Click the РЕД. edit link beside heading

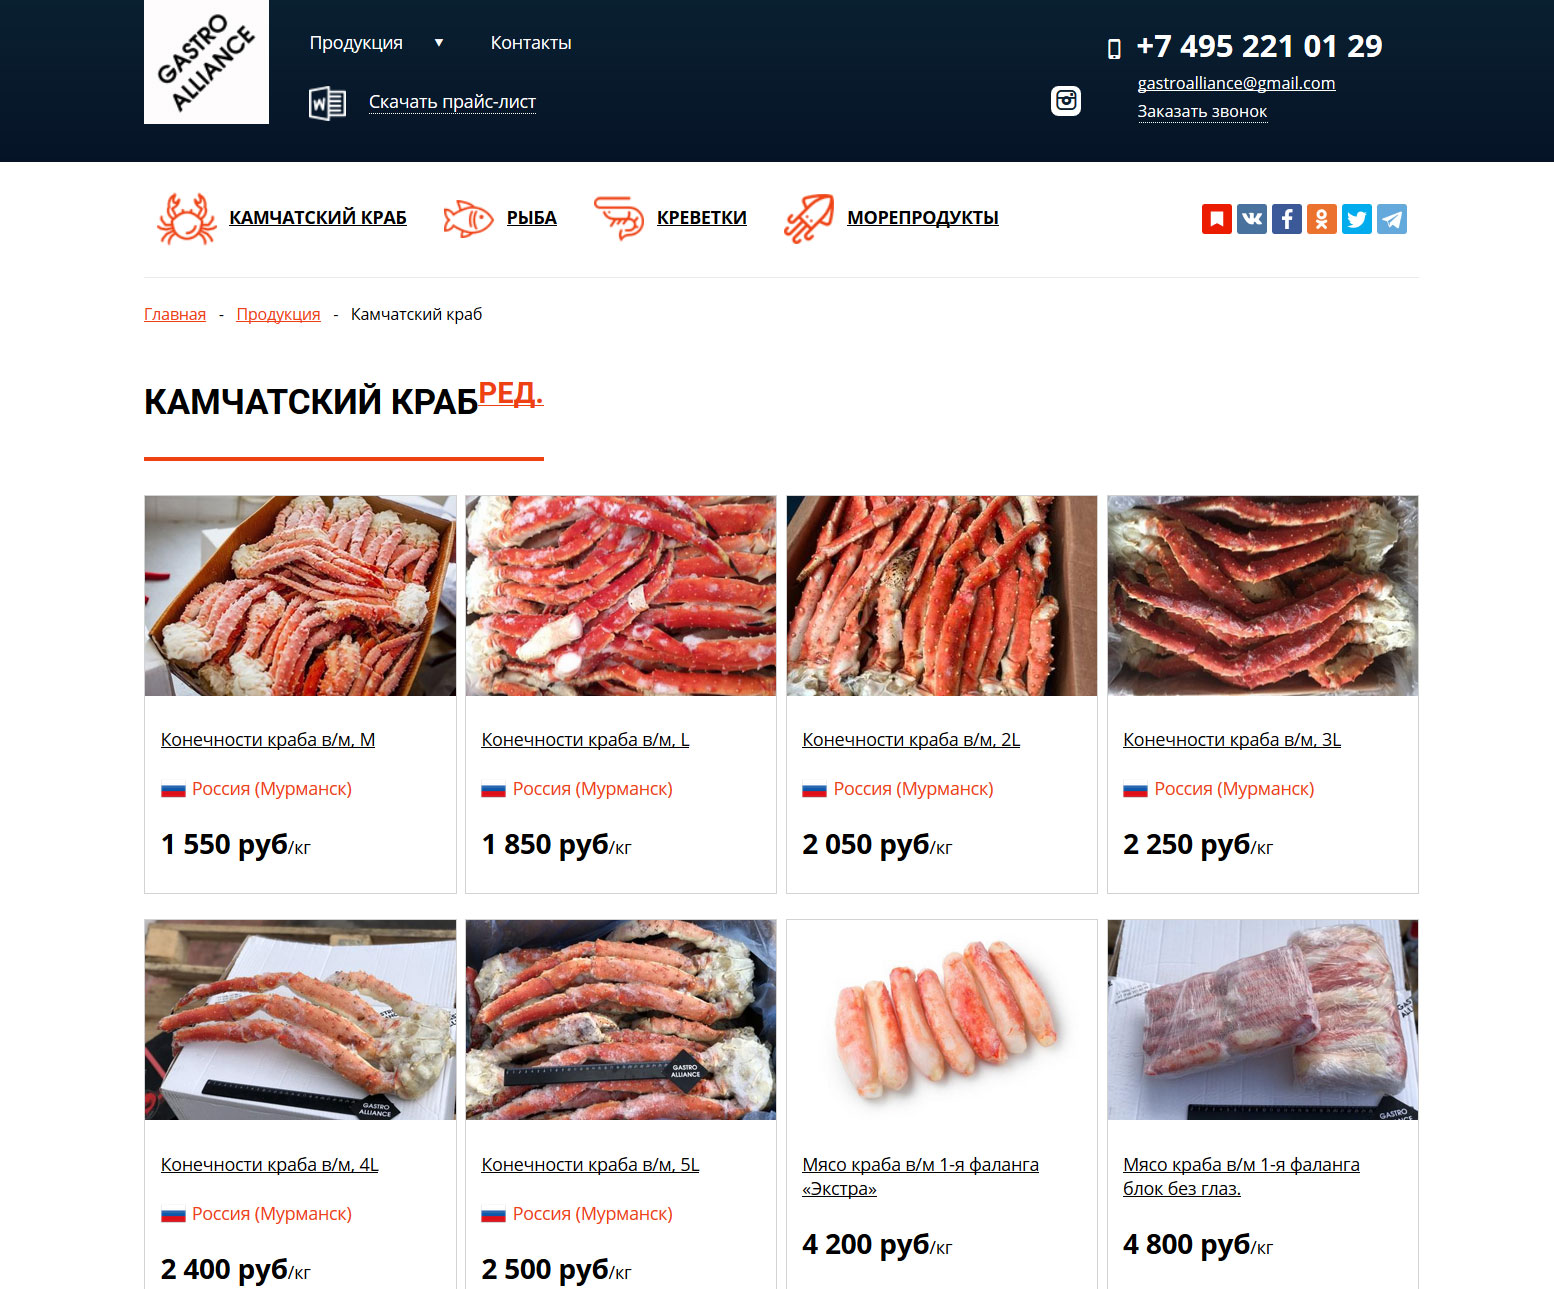pyautogui.click(x=511, y=393)
